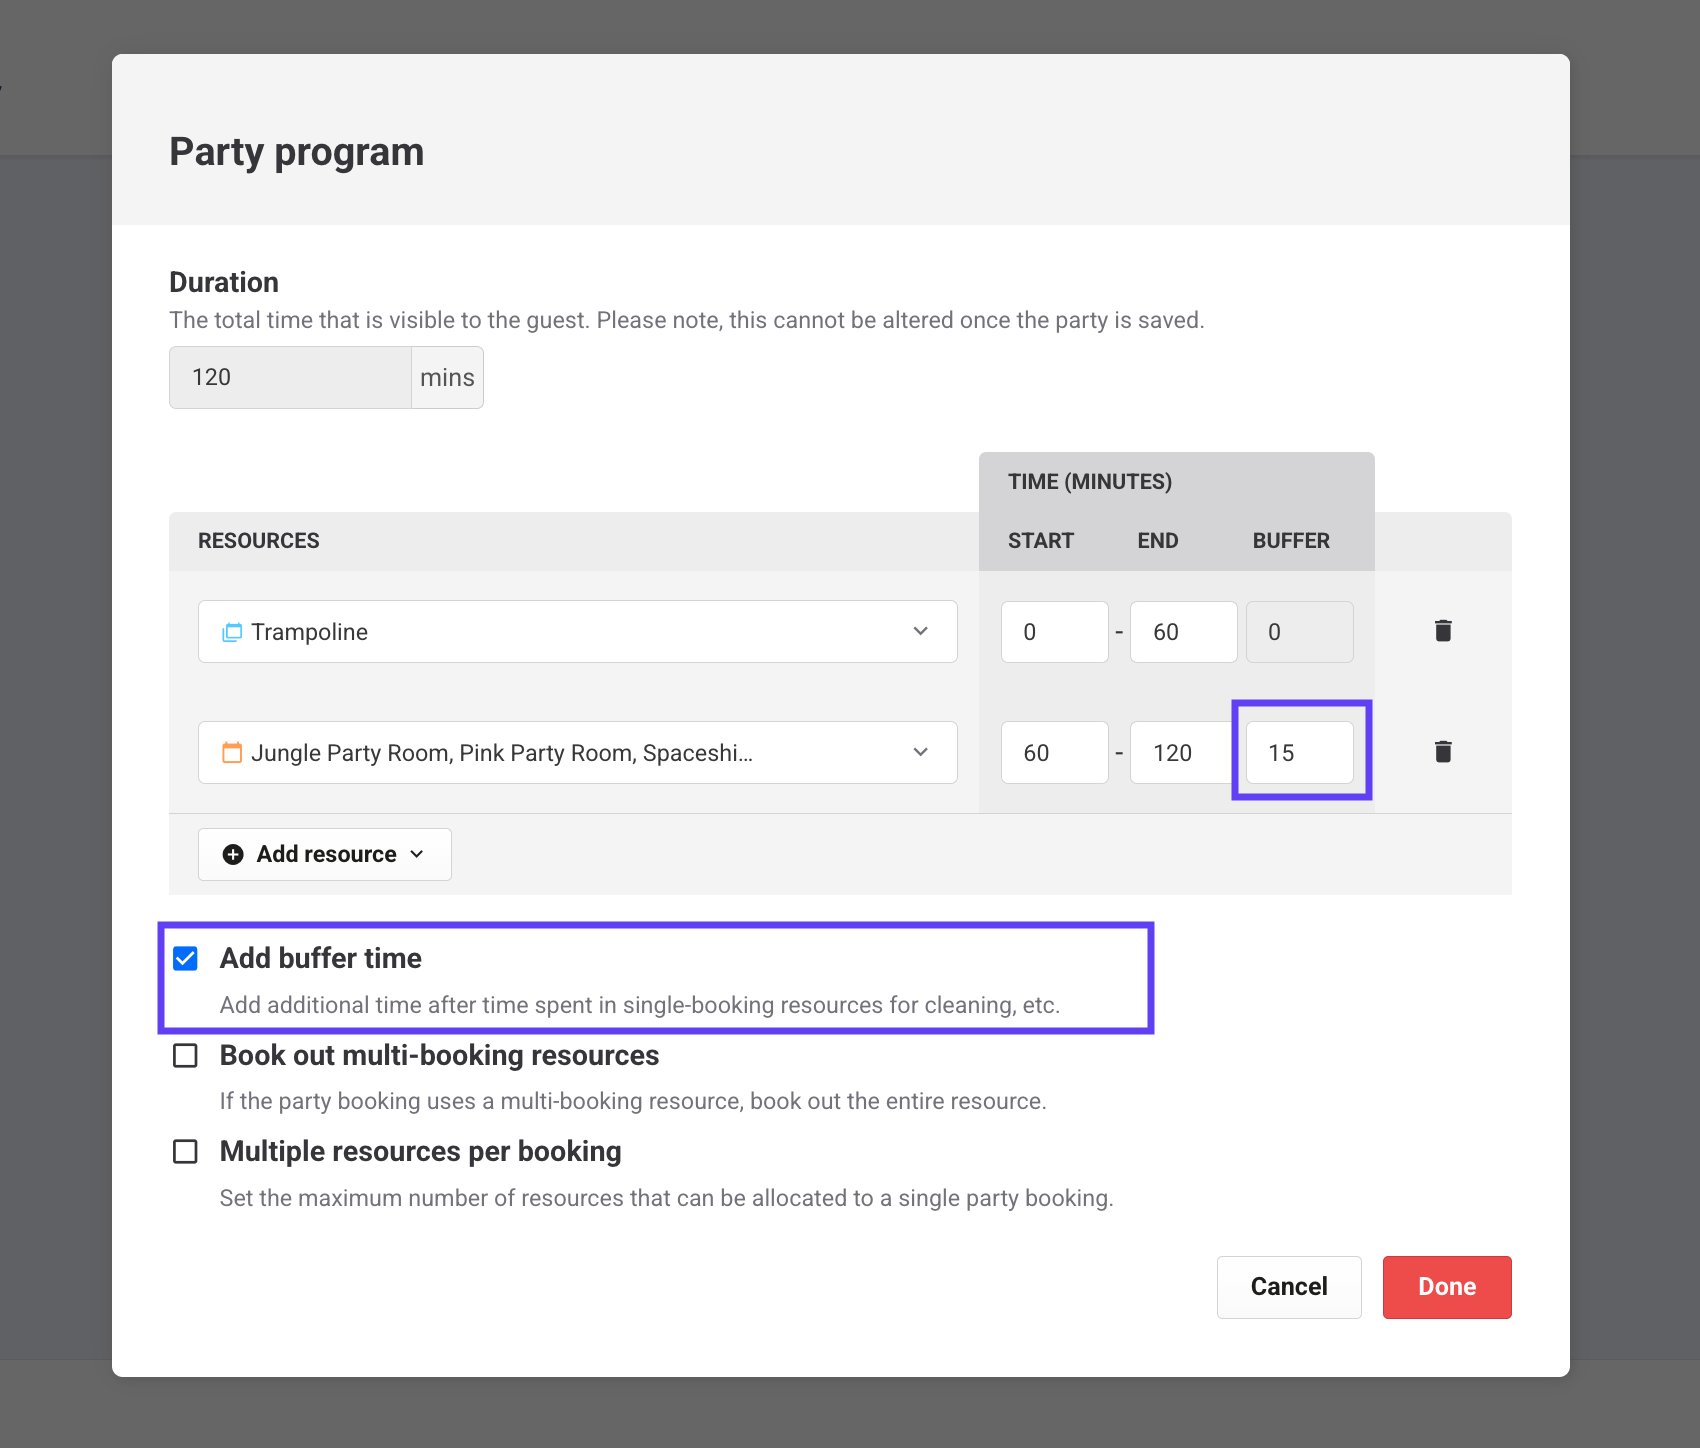
Task: Click the orange calendar icon beside Jungle Party Room
Action: point(232,753)
